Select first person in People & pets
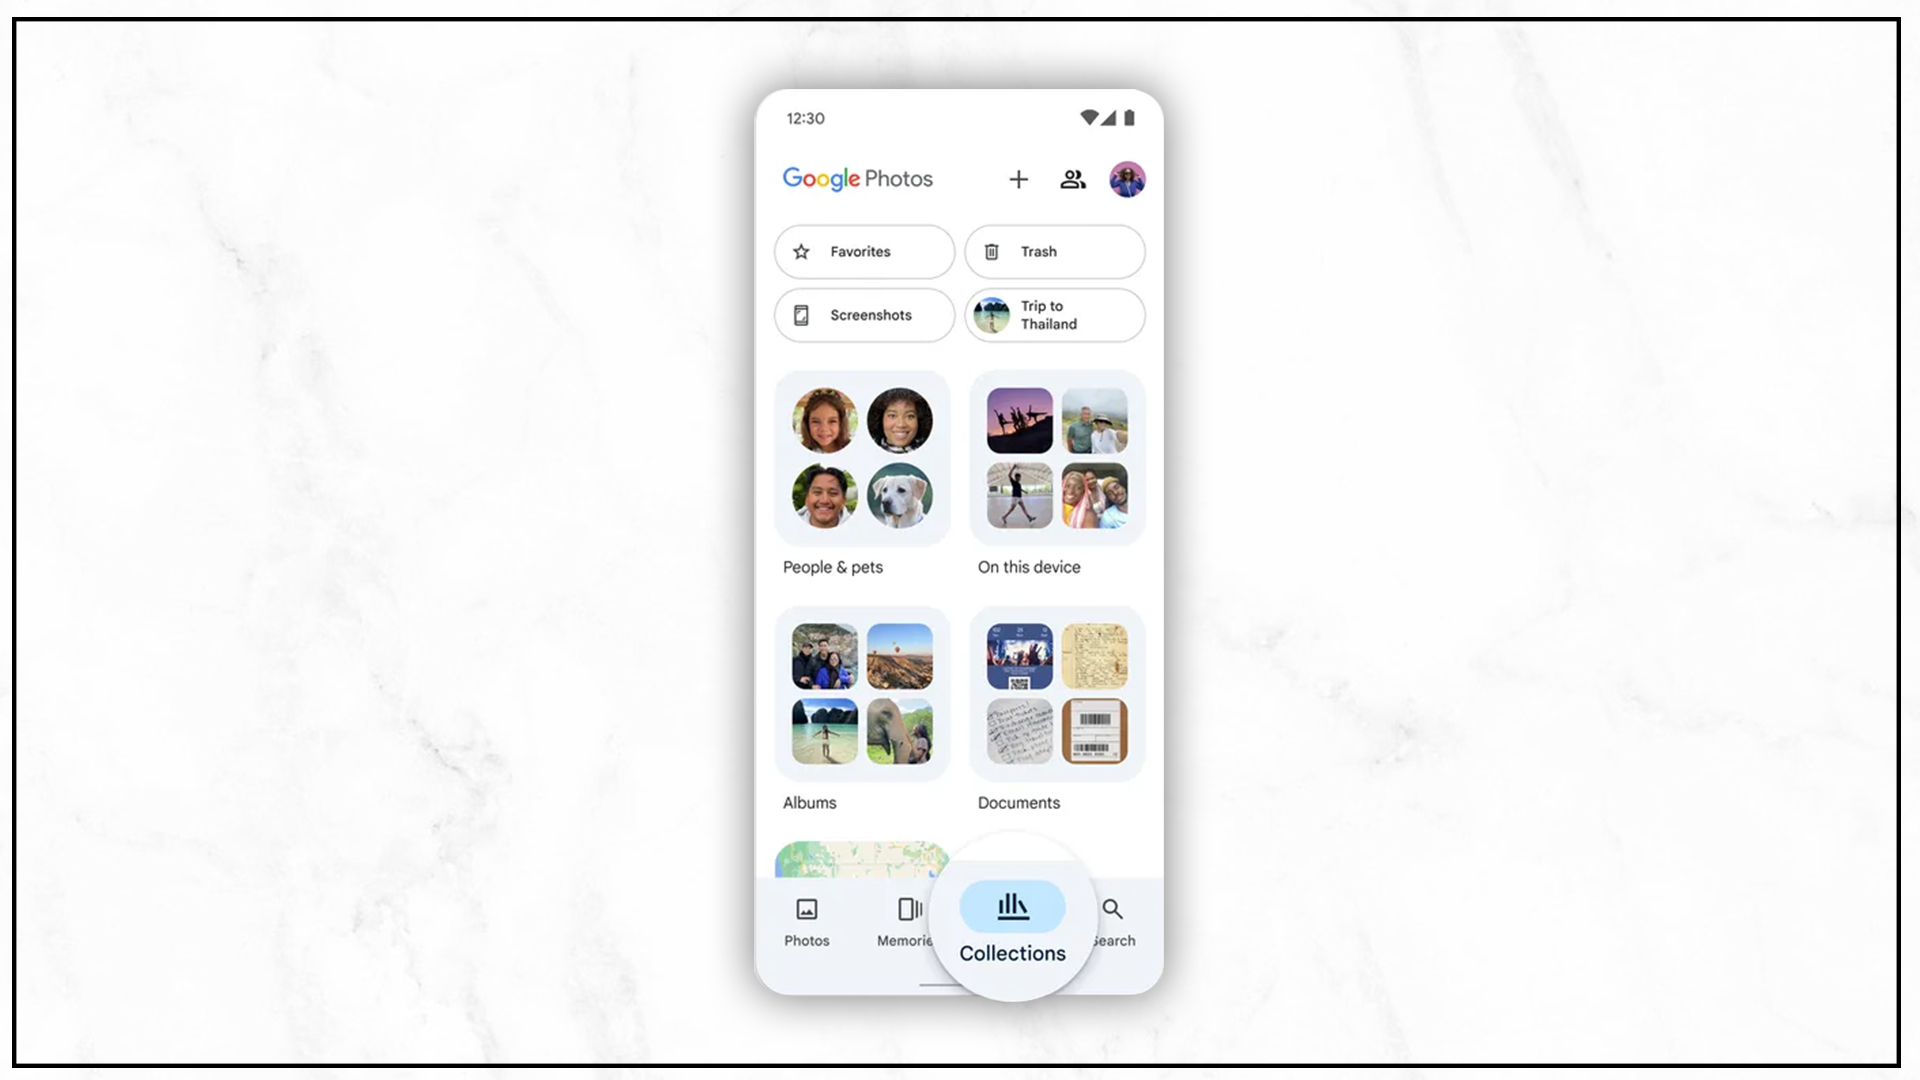Image resolution: width=1920 pixels, height=1080 pixels. [824, 419]
